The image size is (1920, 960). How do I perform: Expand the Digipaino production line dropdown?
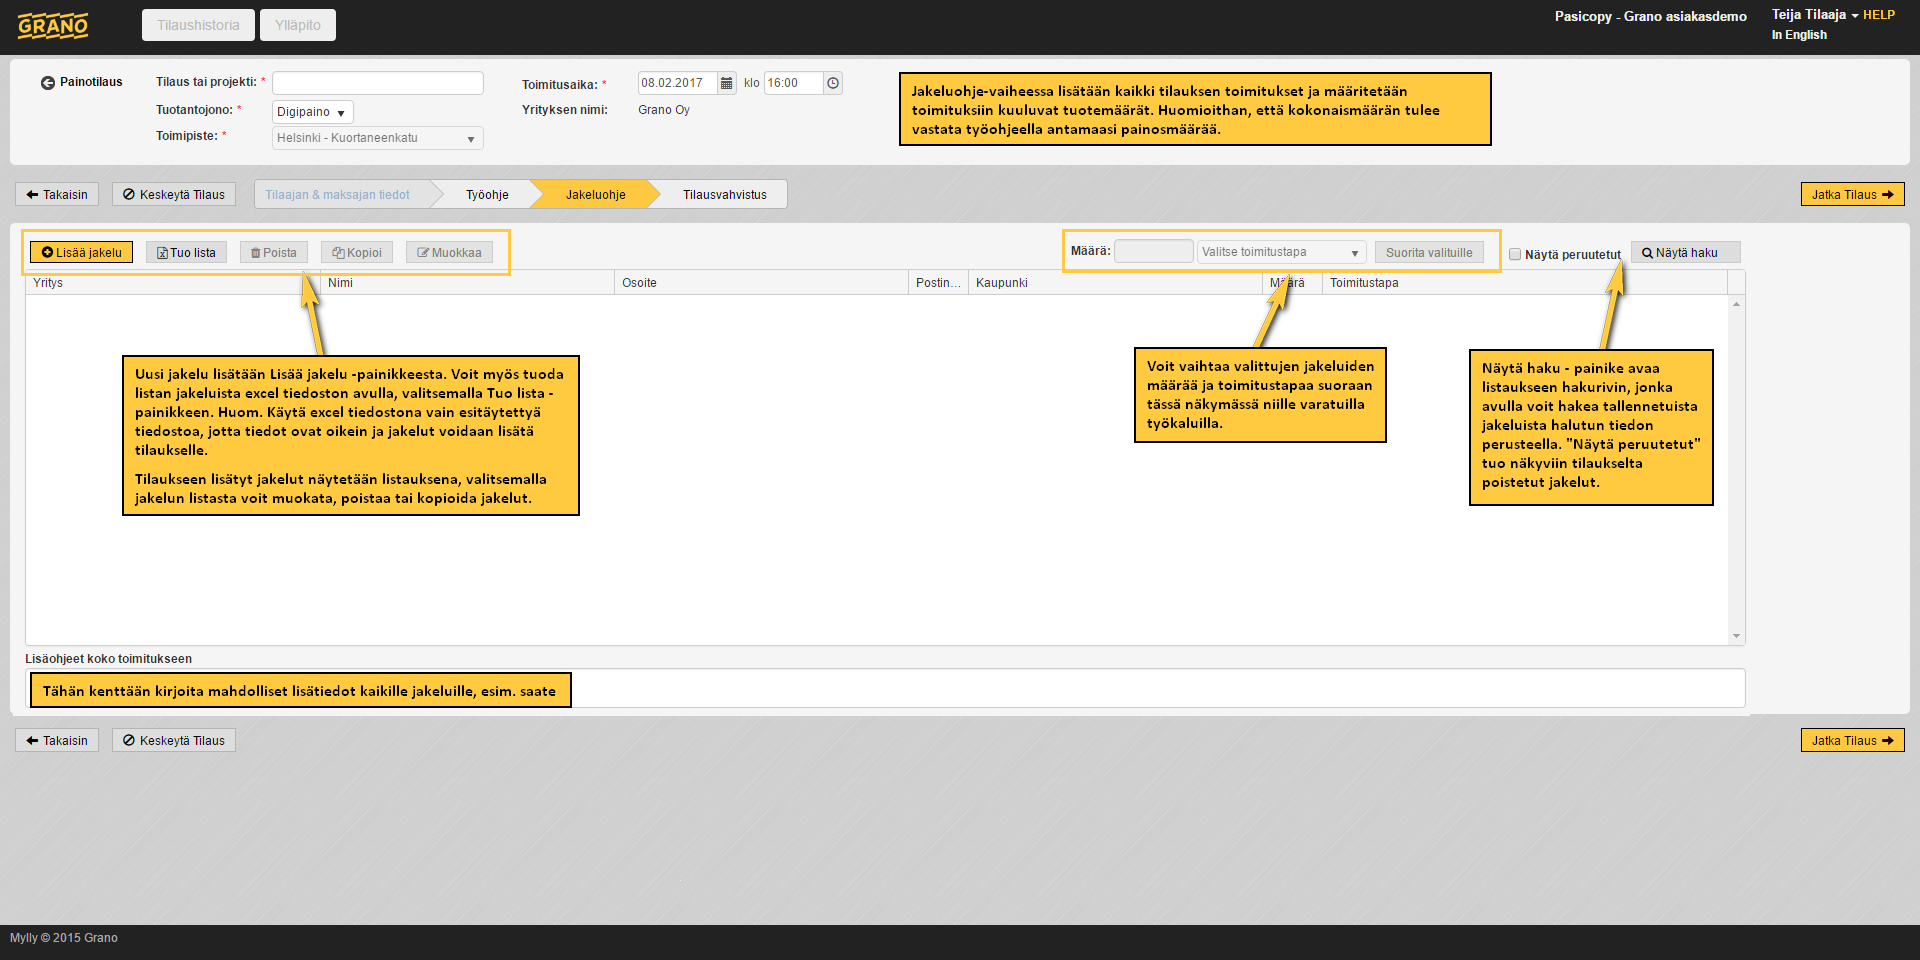312,112
